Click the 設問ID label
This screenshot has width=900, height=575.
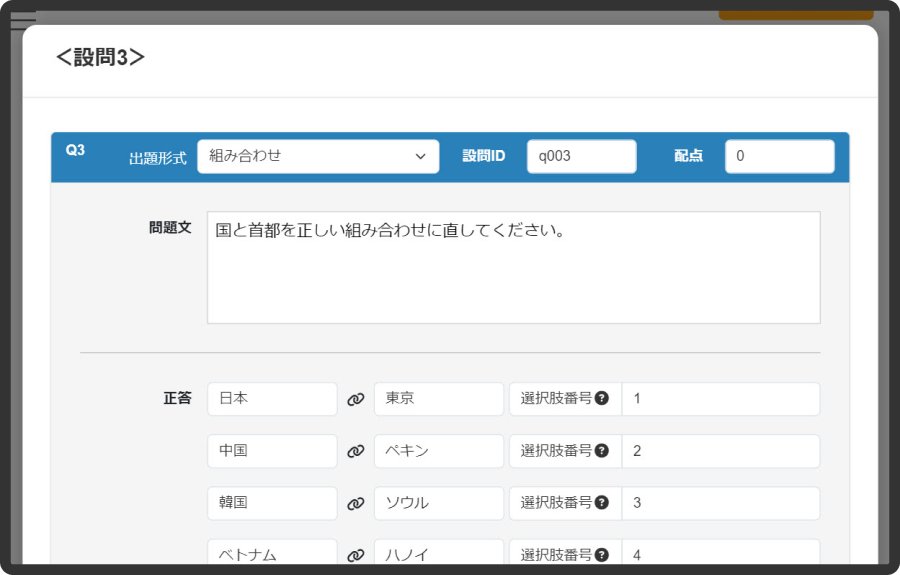pyautogui.click(x=484, y=156)
